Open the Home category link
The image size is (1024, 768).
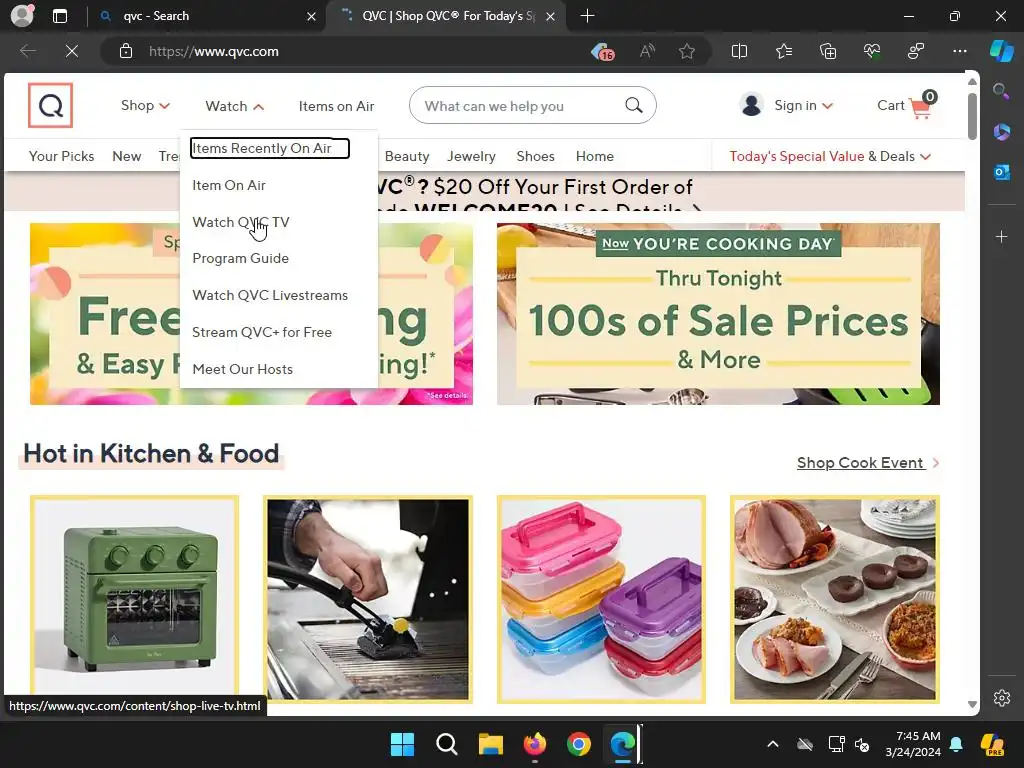point(594,156)
